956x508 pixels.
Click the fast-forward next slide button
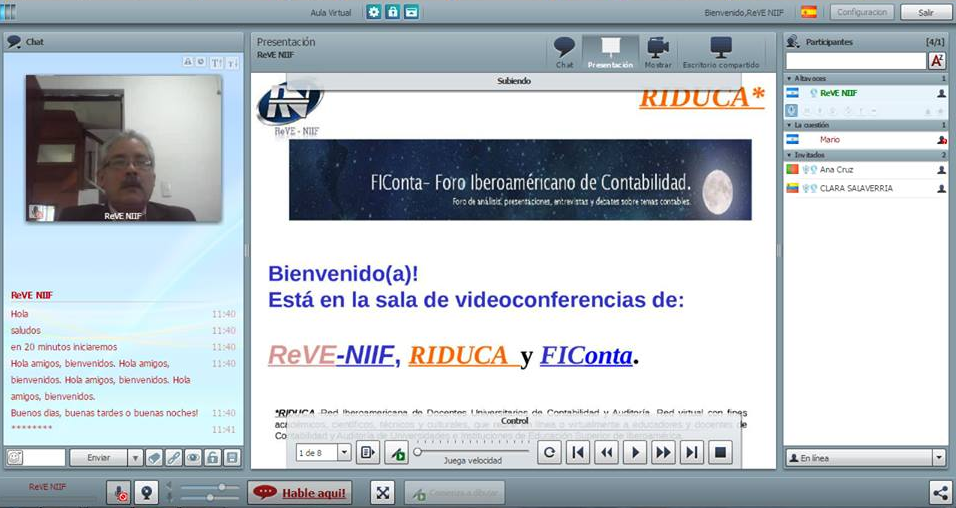click(x=663, y=453)
